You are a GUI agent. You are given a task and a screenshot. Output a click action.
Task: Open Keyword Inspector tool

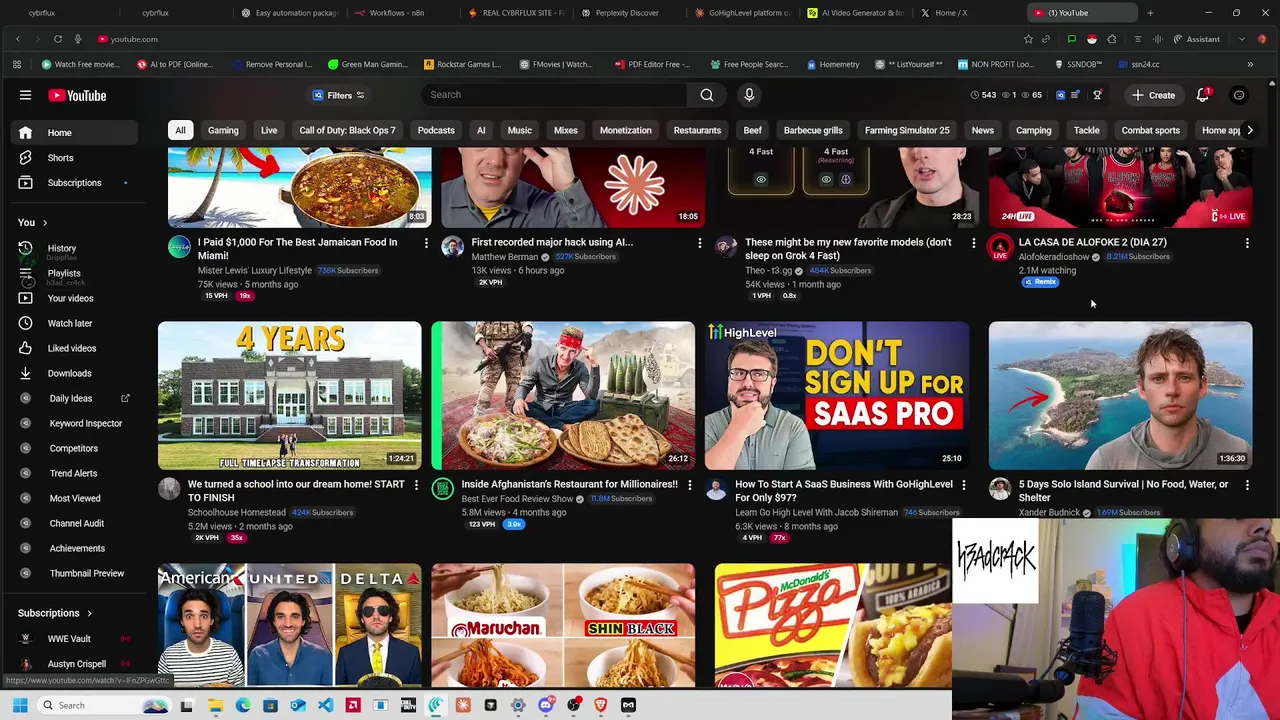85,423
